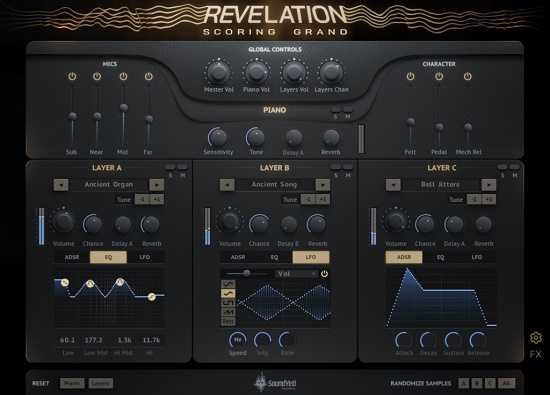The image size is (550, 395).
Task: Click Layer B previous sample arrow
Action: 227,185
